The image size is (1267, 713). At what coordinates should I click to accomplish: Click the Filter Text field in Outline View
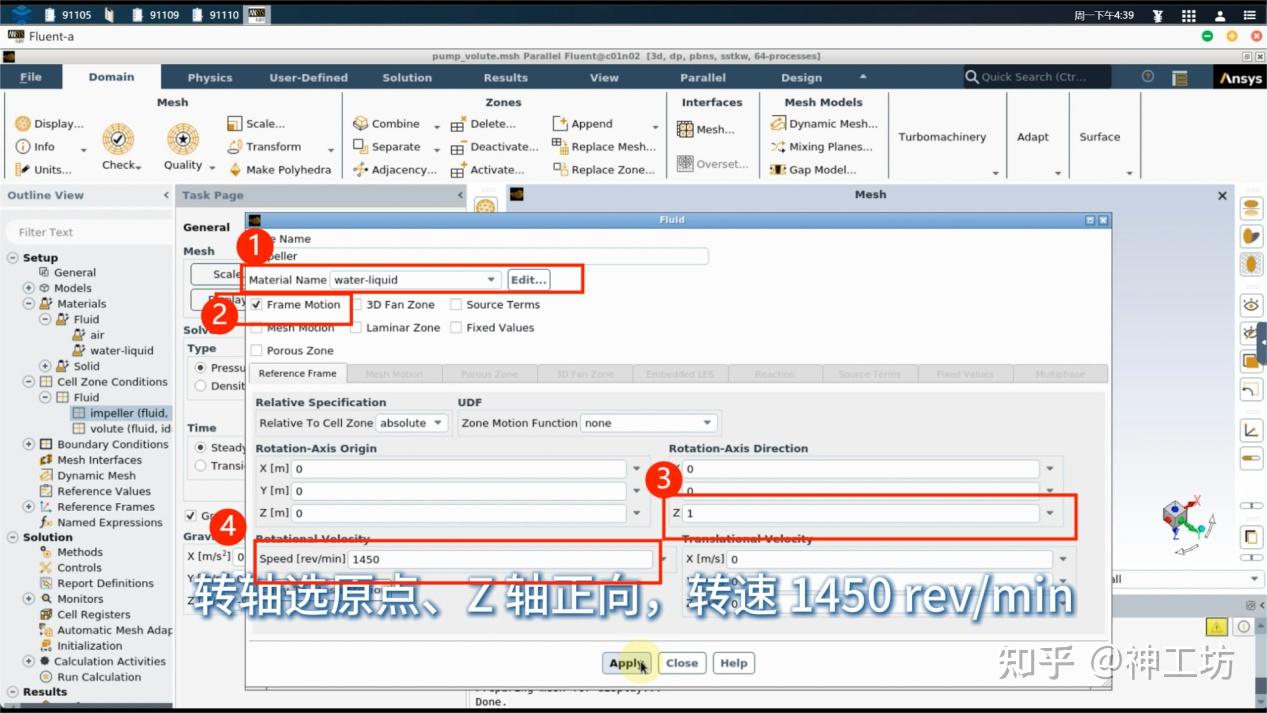[90, 232]
